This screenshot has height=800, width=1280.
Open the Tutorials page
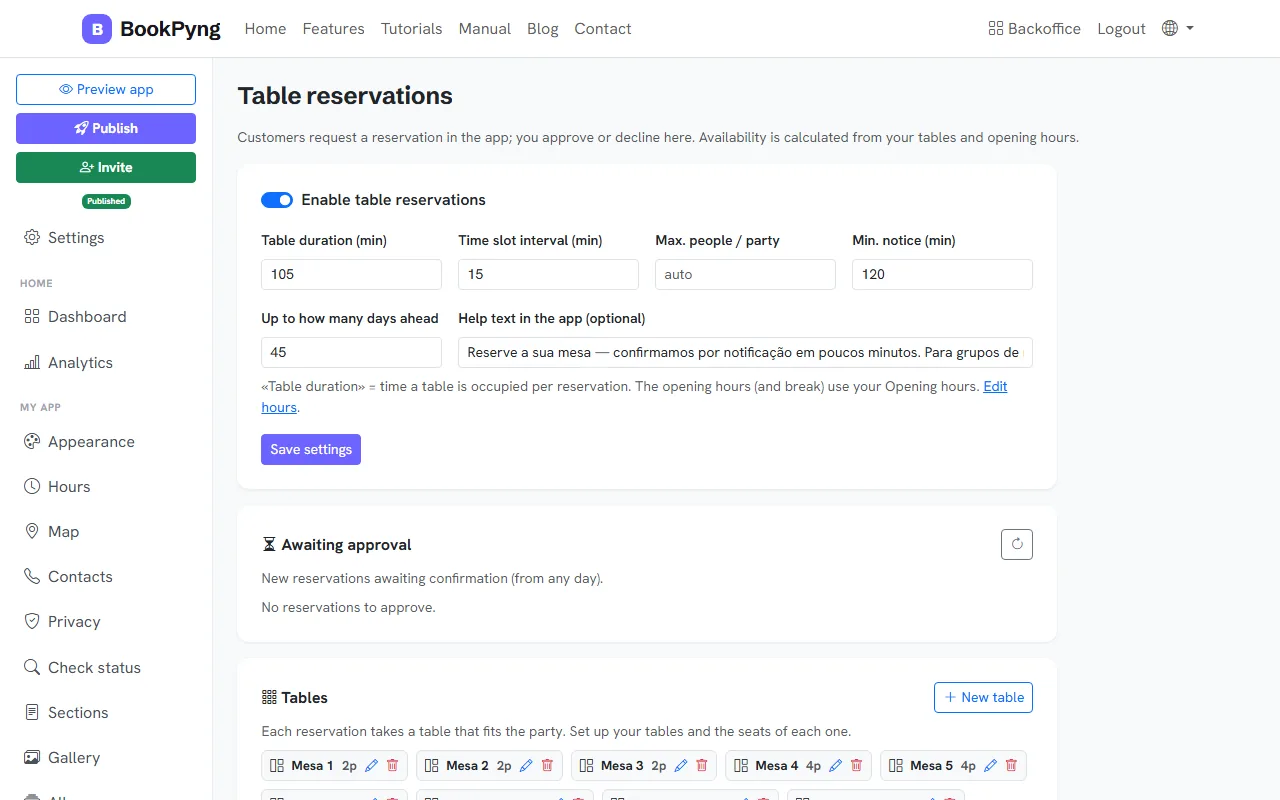tap(411, 29)
